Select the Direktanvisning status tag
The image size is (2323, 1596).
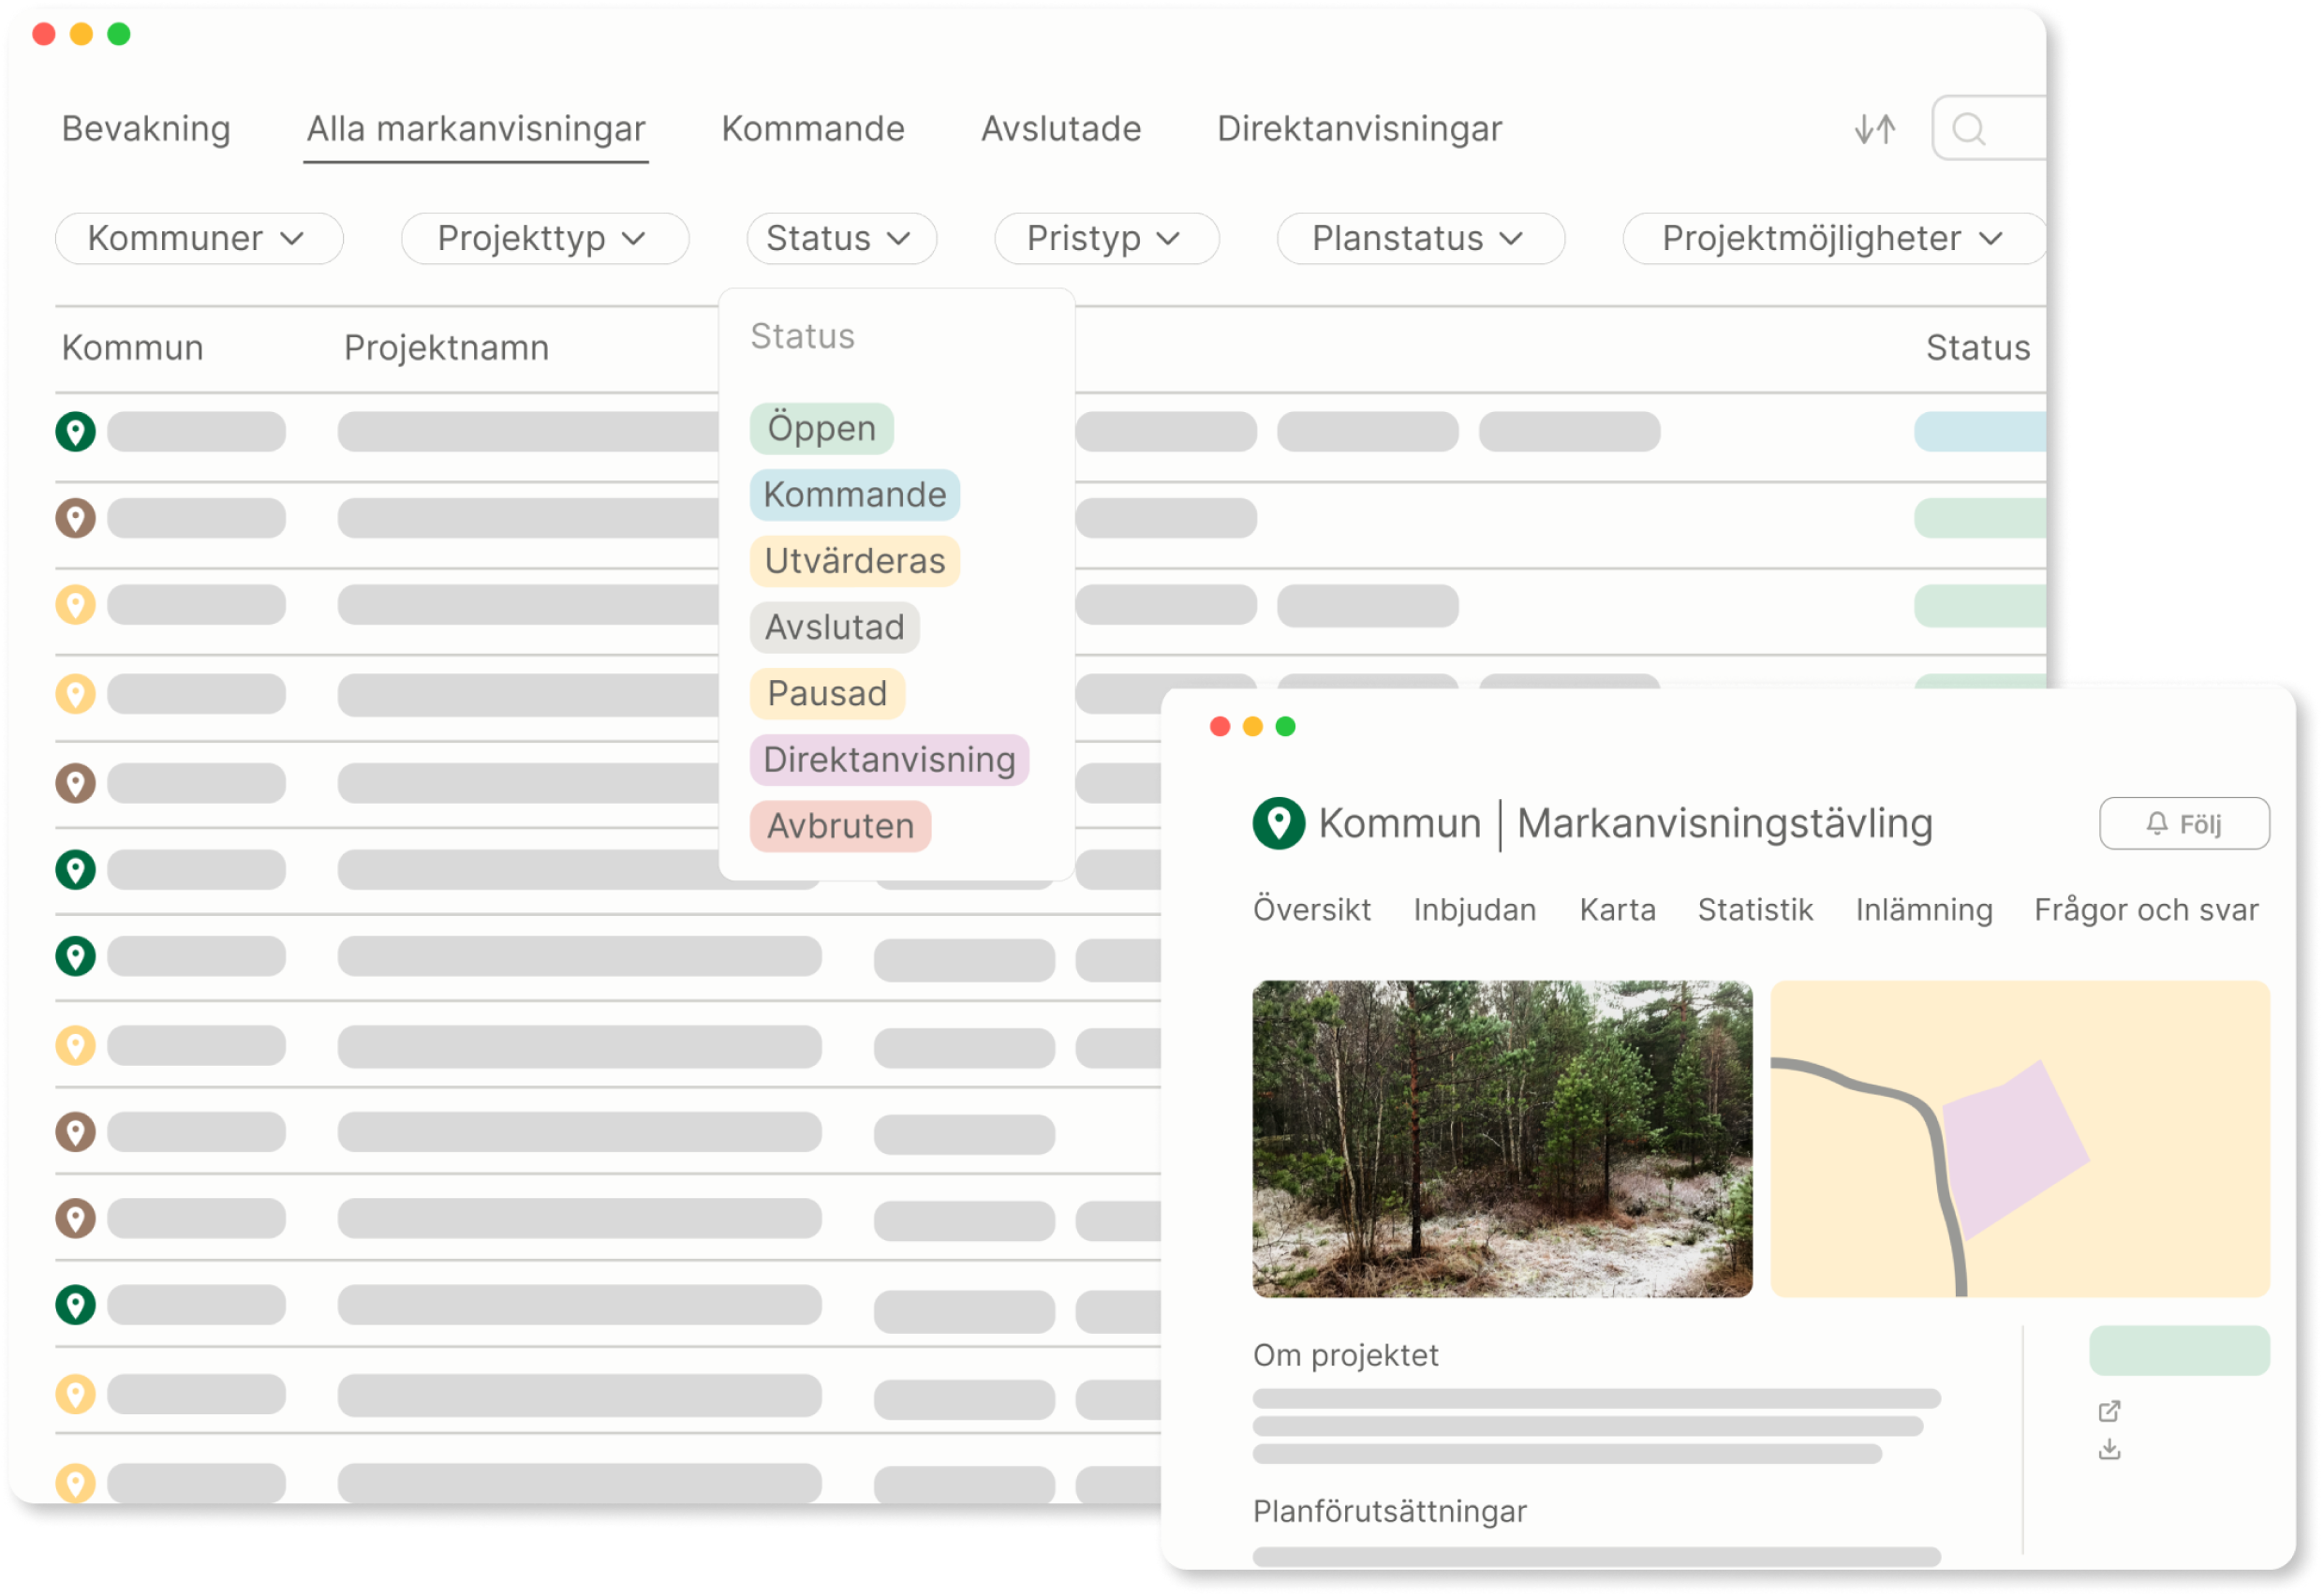888,760
